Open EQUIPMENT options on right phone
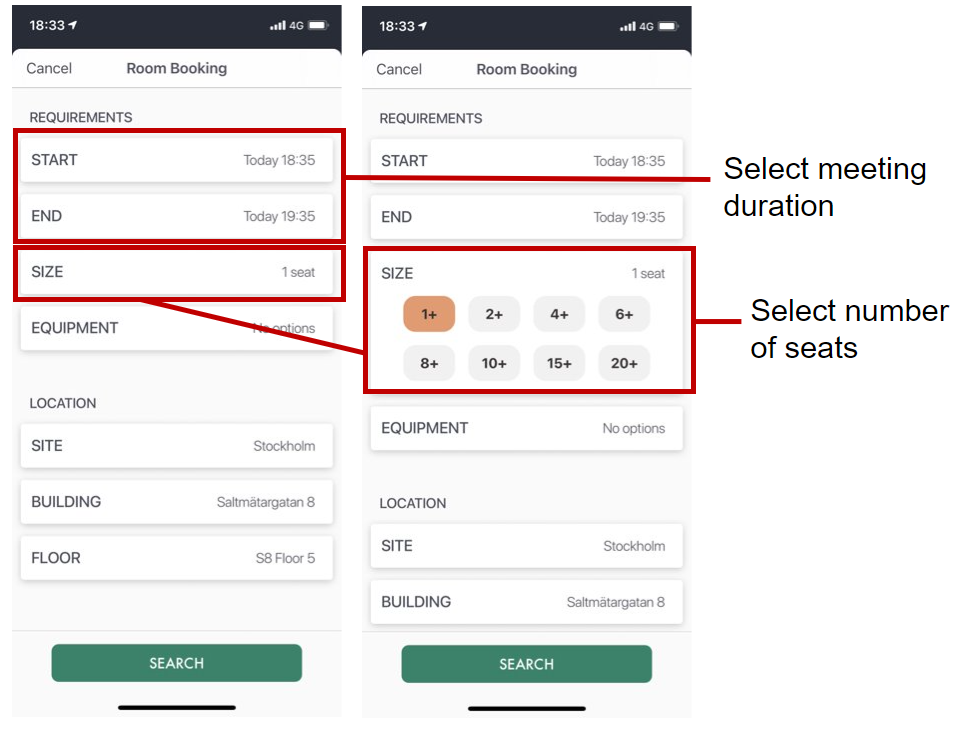The width and height of the screenshot is (968, 730). [527, 428]
